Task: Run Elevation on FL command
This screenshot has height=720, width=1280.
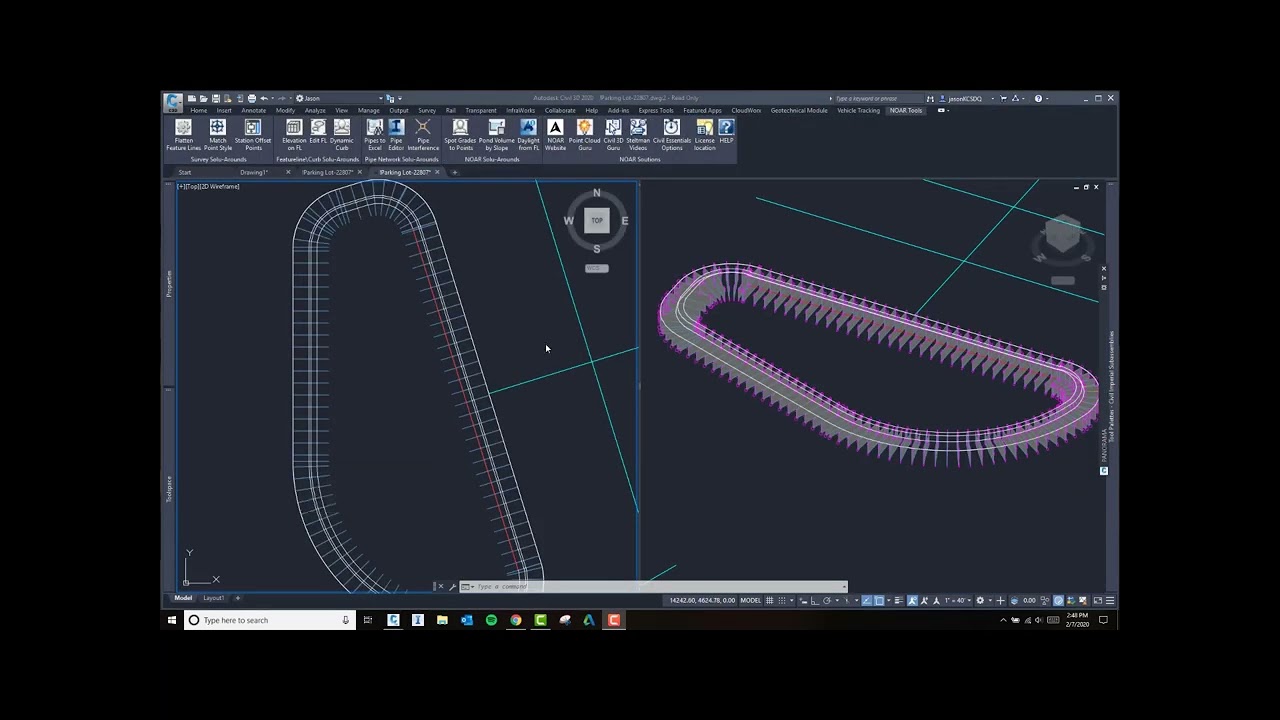Action: coord(294,135)
